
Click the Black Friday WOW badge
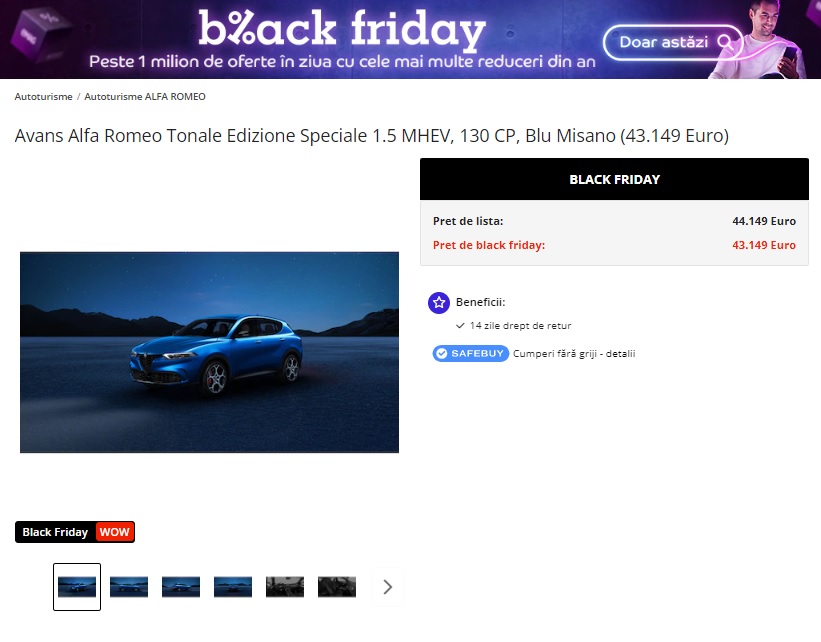click(x=75, y=532)
